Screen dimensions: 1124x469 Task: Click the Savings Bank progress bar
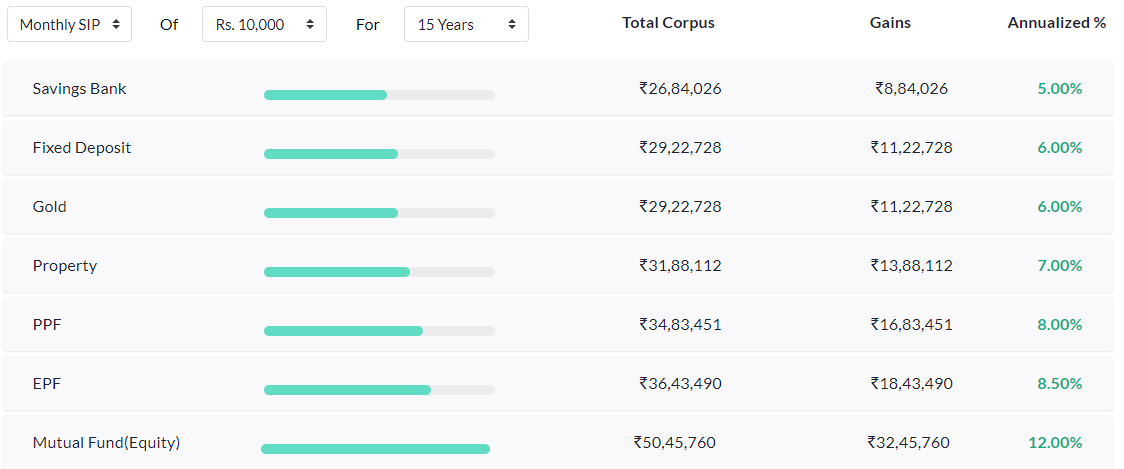(379, 95)
